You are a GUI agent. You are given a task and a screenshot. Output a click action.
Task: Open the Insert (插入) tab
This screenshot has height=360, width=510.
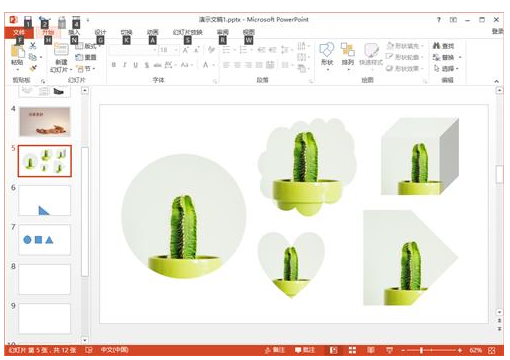click(x=74, y=32)
